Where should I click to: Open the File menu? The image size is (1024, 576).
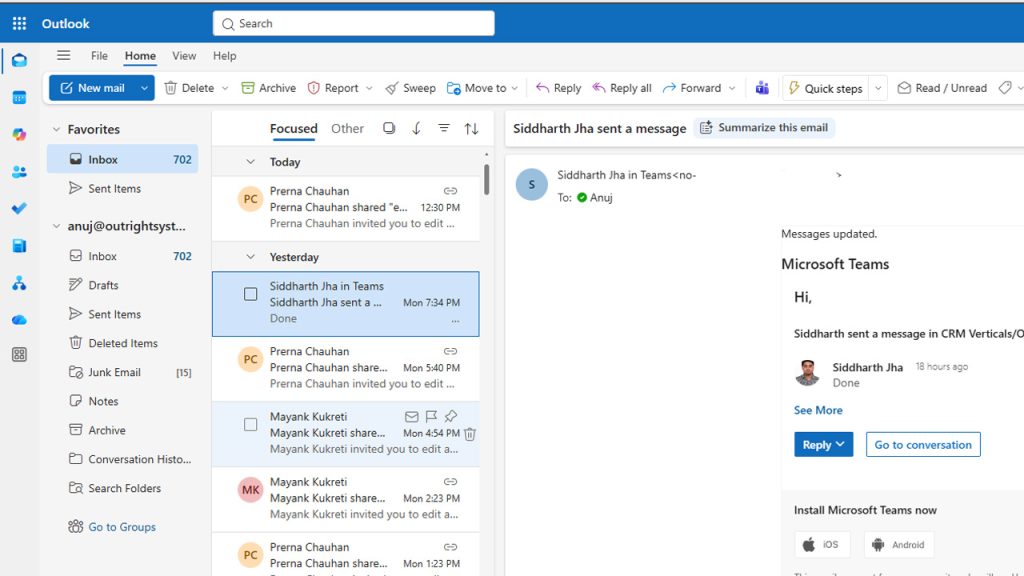(99, 56)
